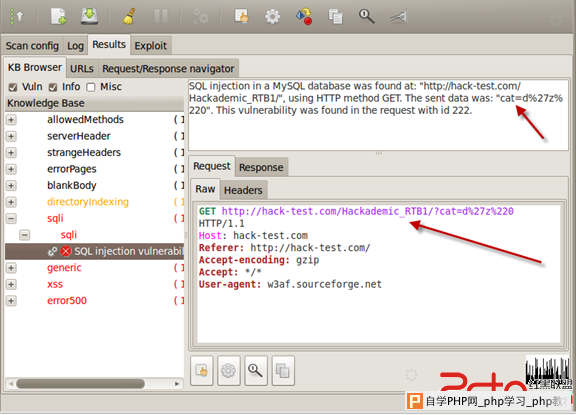
Task: Click the save/download icon in toolbar
Action: pyautogui.click(x=89, y=17)
